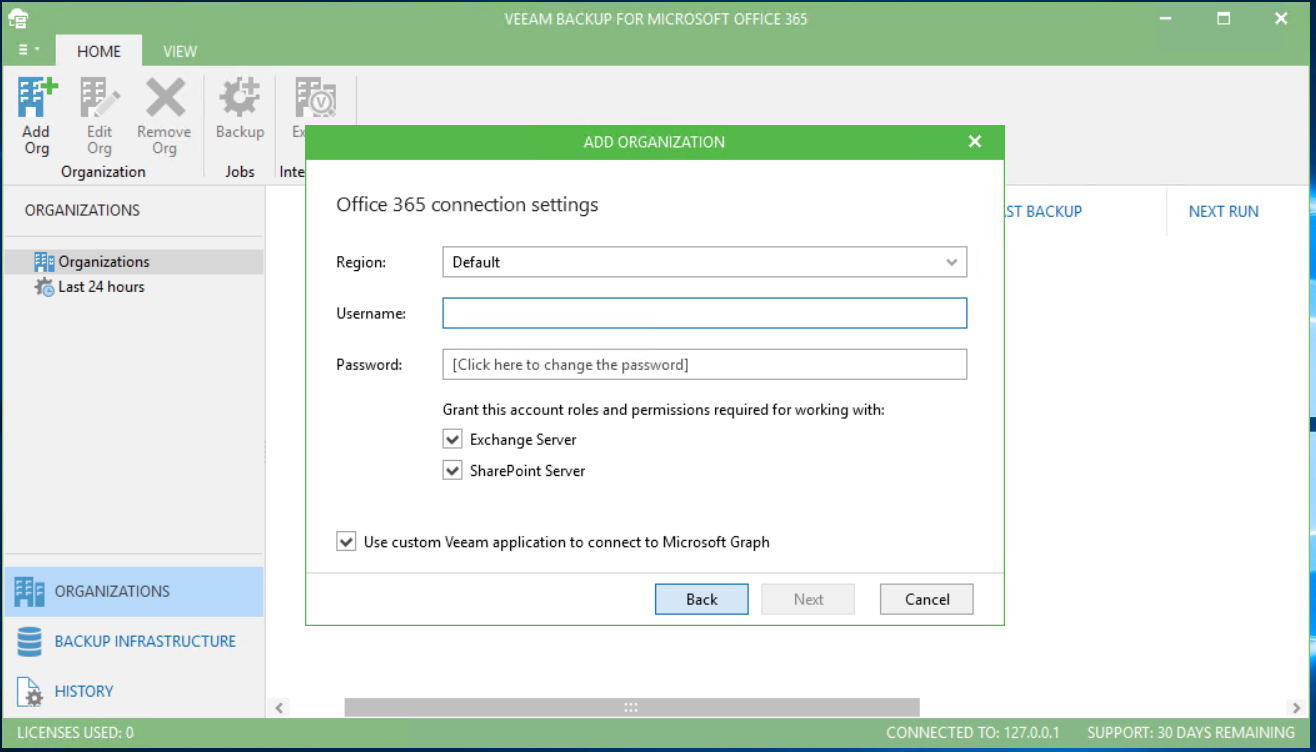Click the Office 365 connection settings heading
This screenshot has width=1316, height=752.
pos(467,205)
